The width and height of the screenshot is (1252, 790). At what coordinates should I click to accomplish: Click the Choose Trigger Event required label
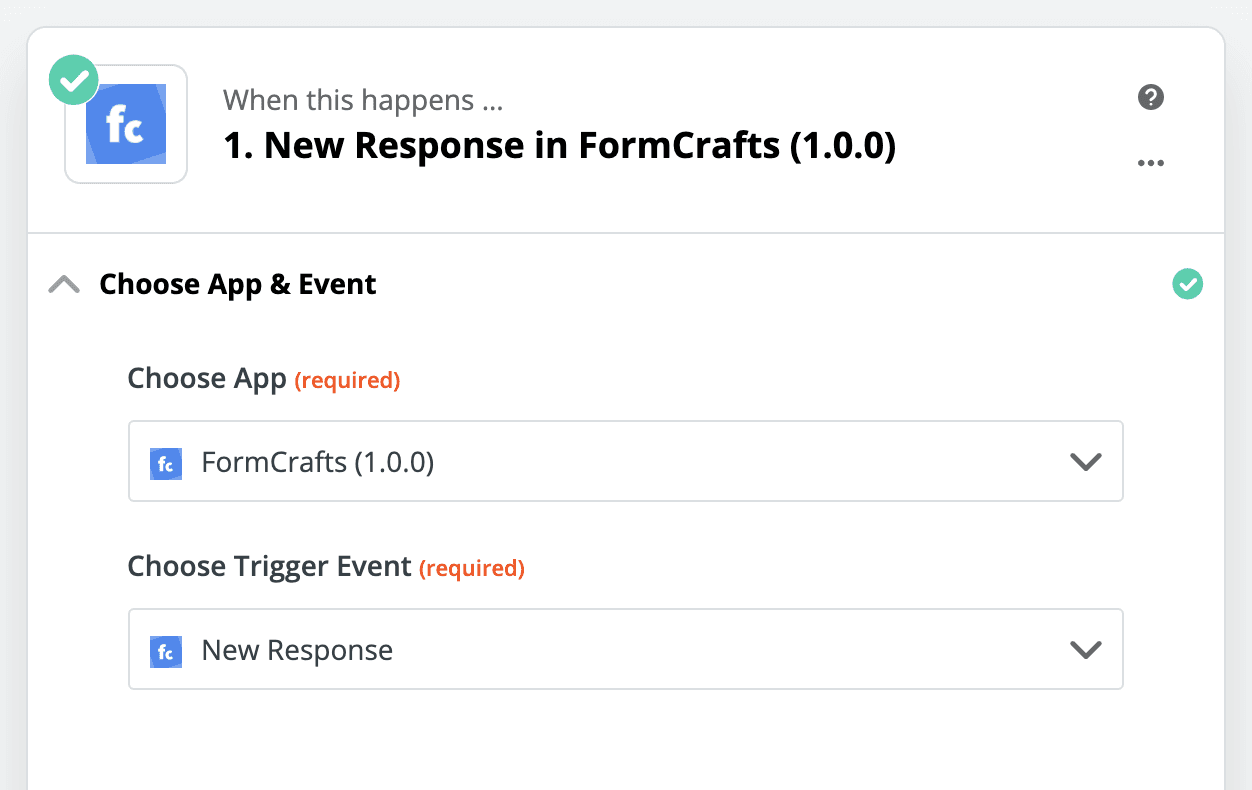[x=326, y=567]
